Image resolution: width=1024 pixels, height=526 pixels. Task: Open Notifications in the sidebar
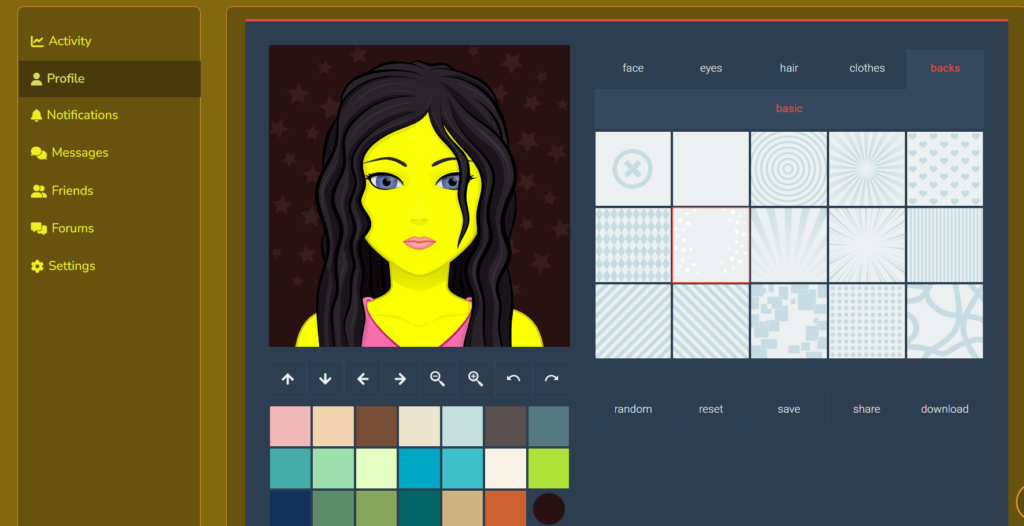click(82, 115)
